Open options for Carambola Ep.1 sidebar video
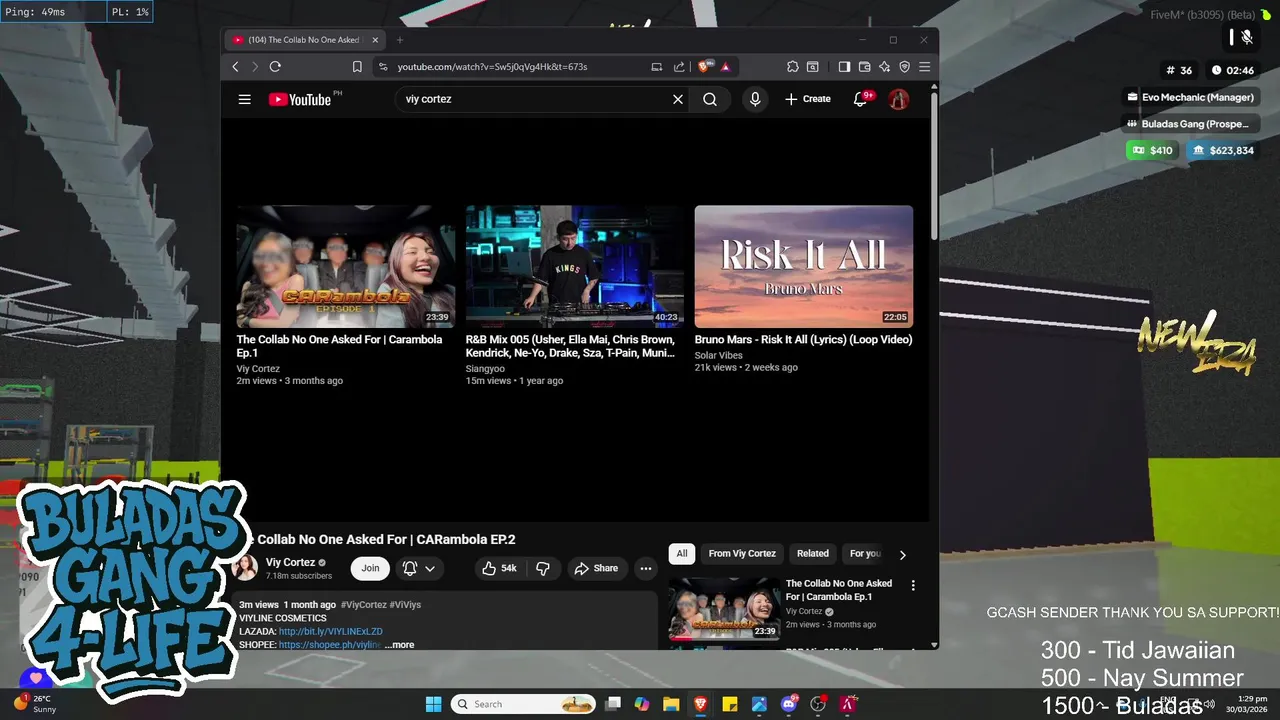Image resolution: width=1280 pixels, height=720 pixels. [x=912, y=585]
